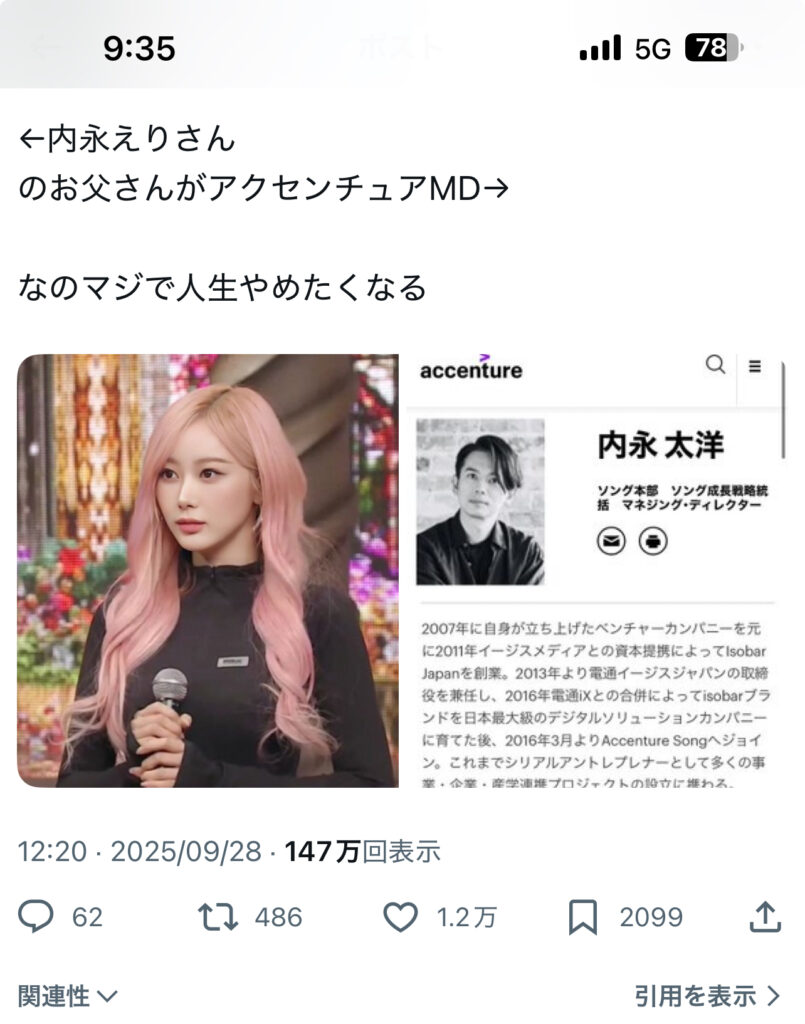Screen dimensions: 805x1024
Task: Tap the 486 repost count
Action: (x=279, y=917)
